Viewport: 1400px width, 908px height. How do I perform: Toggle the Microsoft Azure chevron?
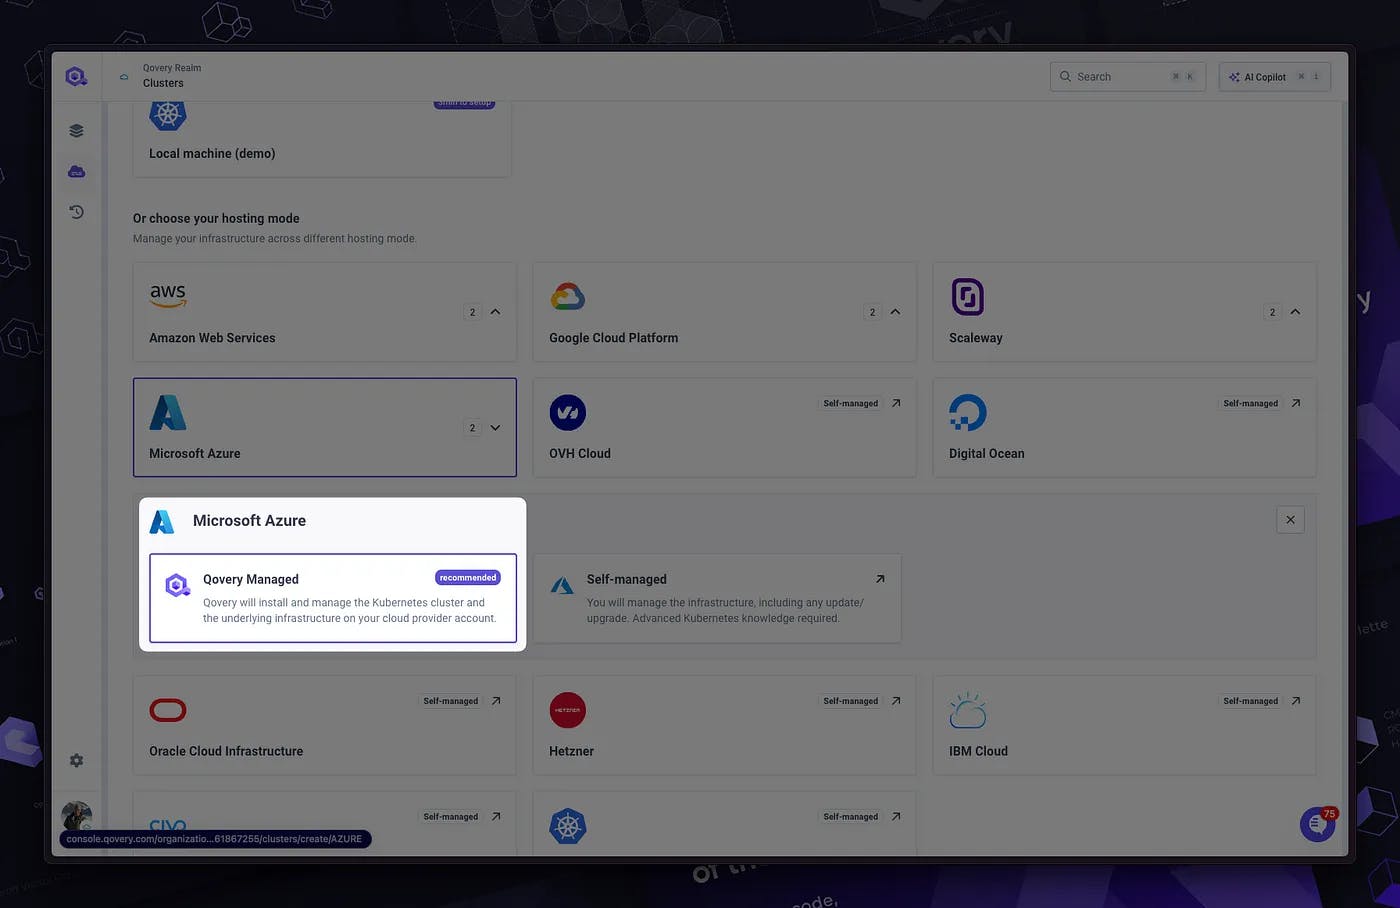coord(495,428)
